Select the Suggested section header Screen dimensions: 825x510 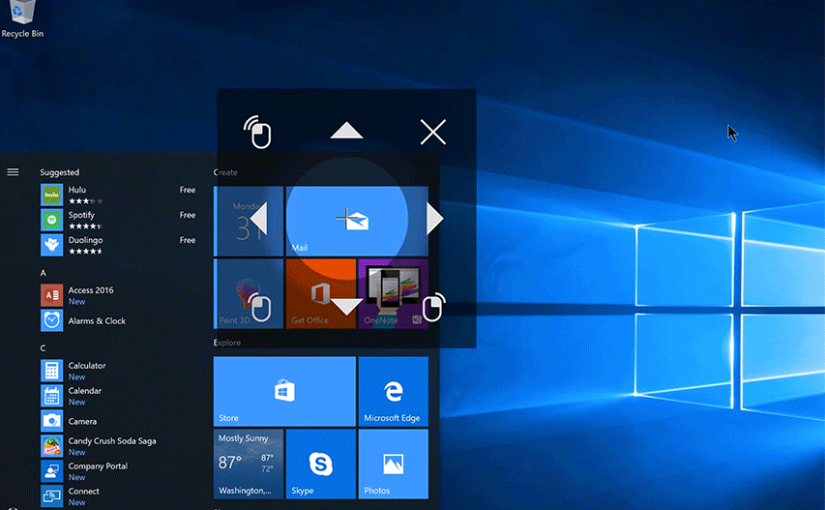click(59, 172)
